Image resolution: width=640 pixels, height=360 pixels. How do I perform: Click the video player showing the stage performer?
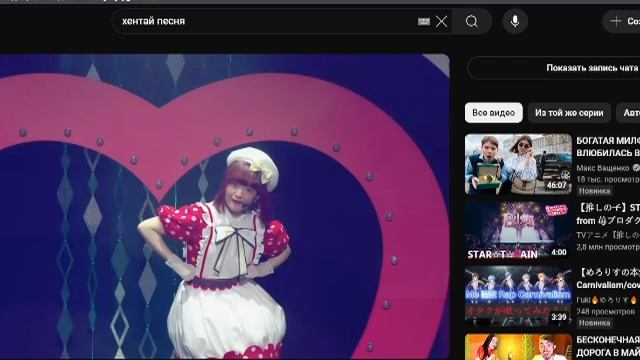[x=224, y=206]
